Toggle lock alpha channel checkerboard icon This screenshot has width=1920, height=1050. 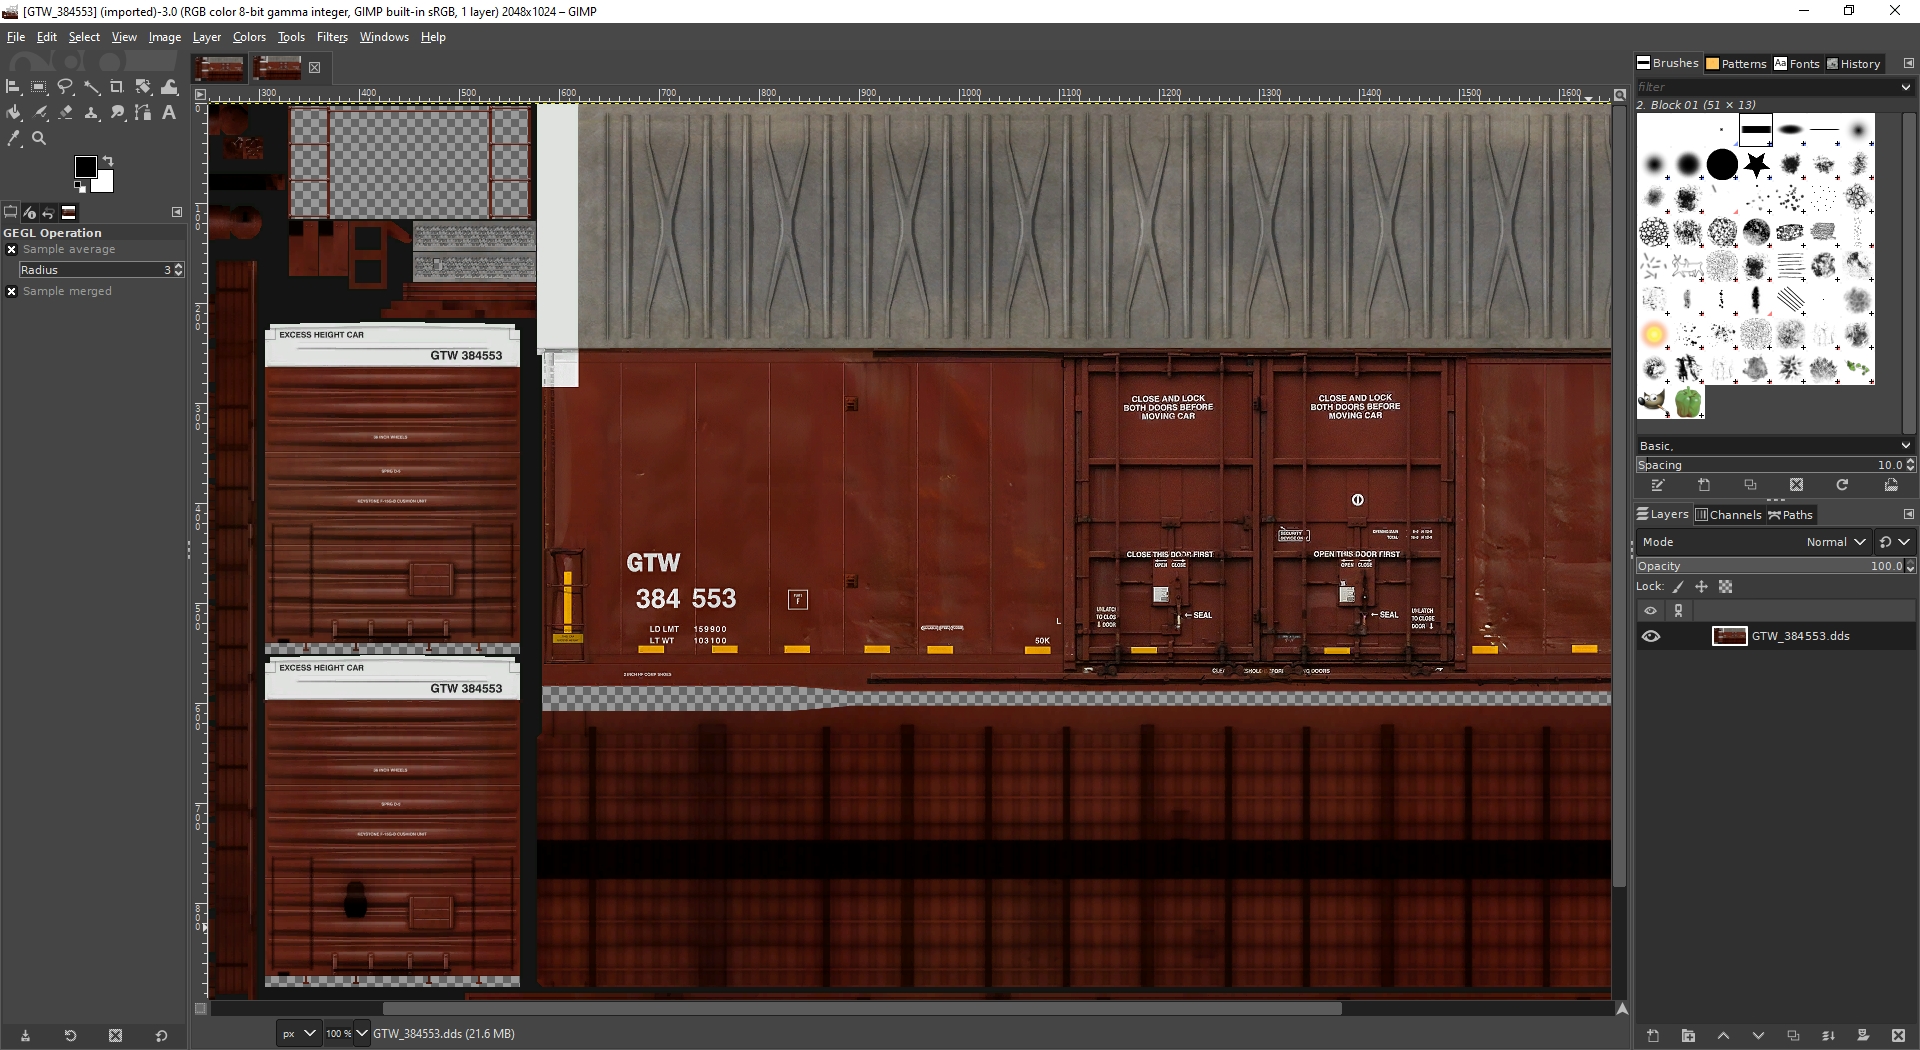[x=1725, y=587]
